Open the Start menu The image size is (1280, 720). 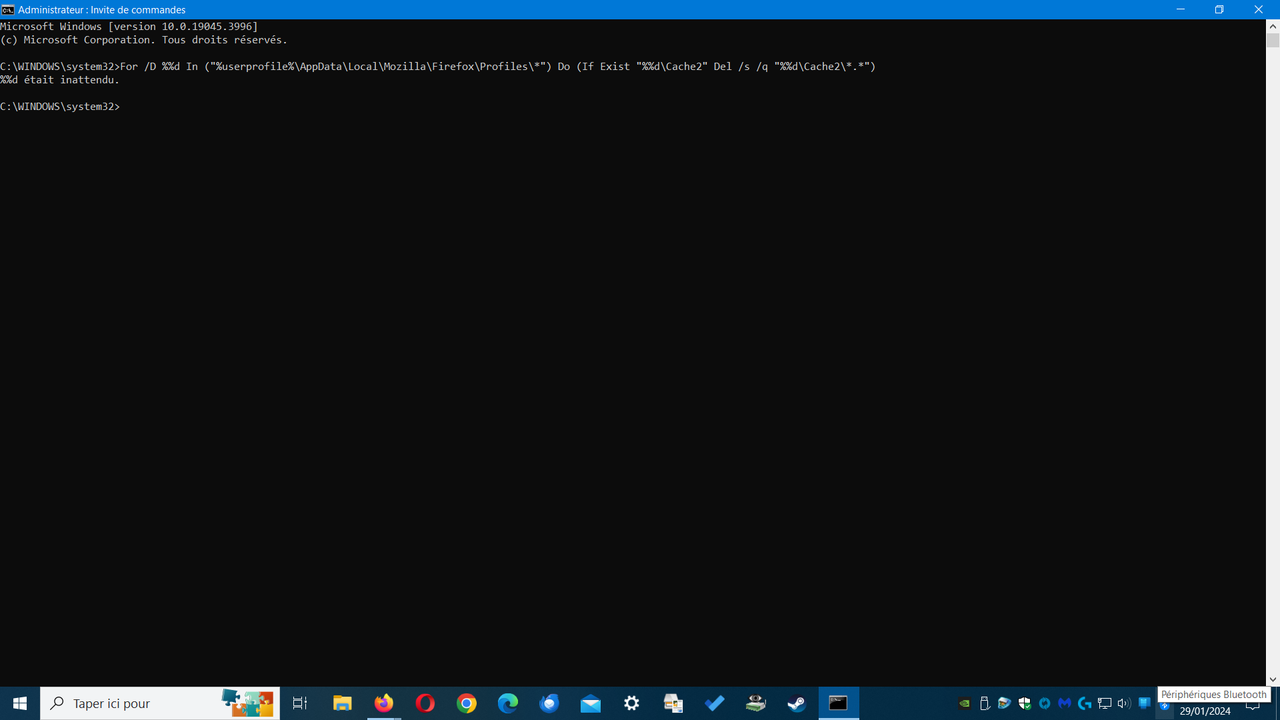[20, 703]
